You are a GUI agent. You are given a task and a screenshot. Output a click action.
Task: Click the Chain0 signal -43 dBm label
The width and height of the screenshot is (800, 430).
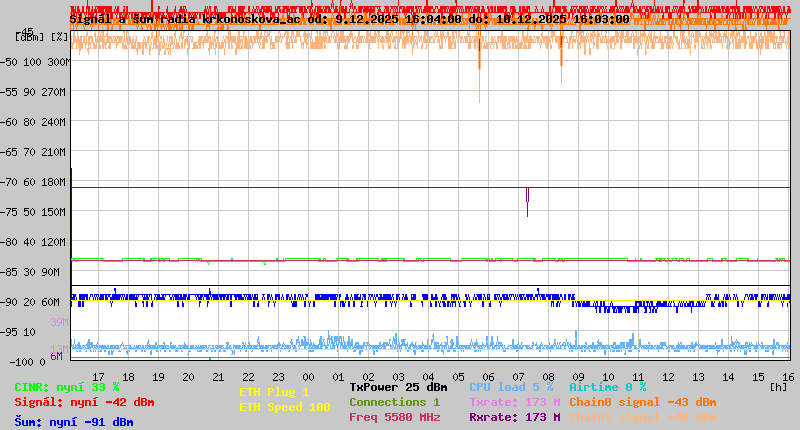click(642, 402)
